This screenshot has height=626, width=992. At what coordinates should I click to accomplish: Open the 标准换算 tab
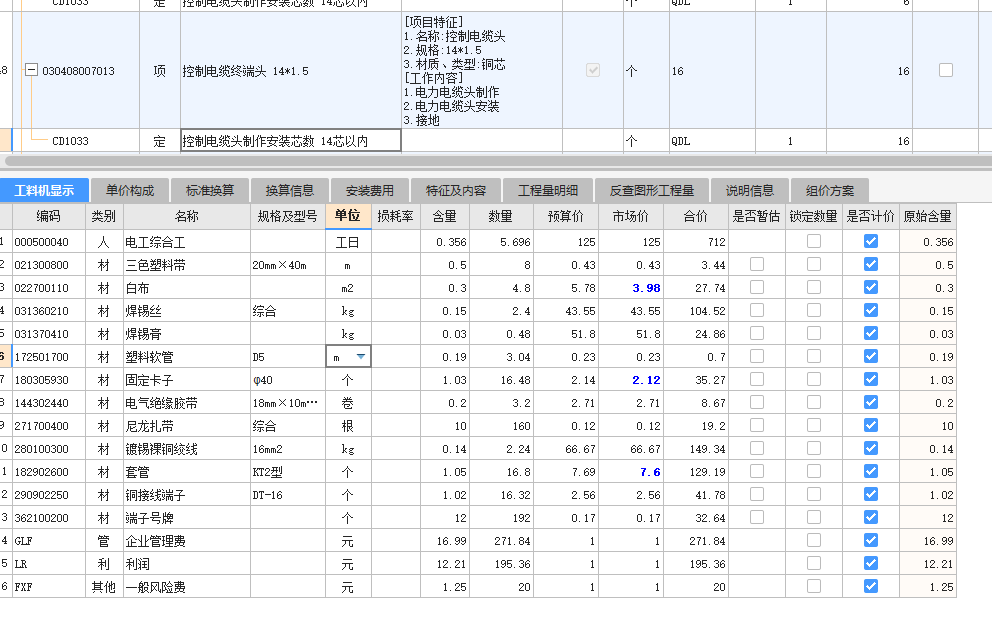[x=210, y=191]
